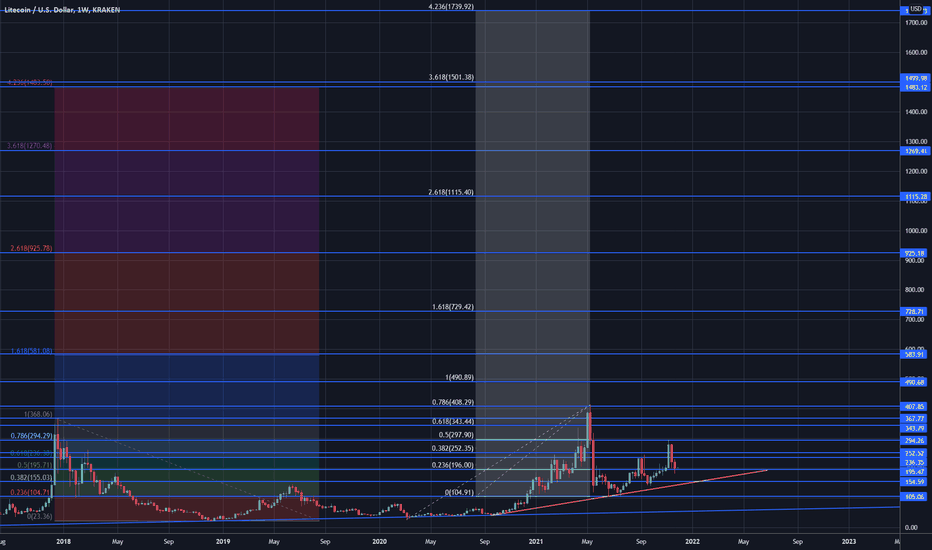Click the 0.786(294.29) label on left Fibonacci
This screenshot has height=550, width=932.
point(32,436)
